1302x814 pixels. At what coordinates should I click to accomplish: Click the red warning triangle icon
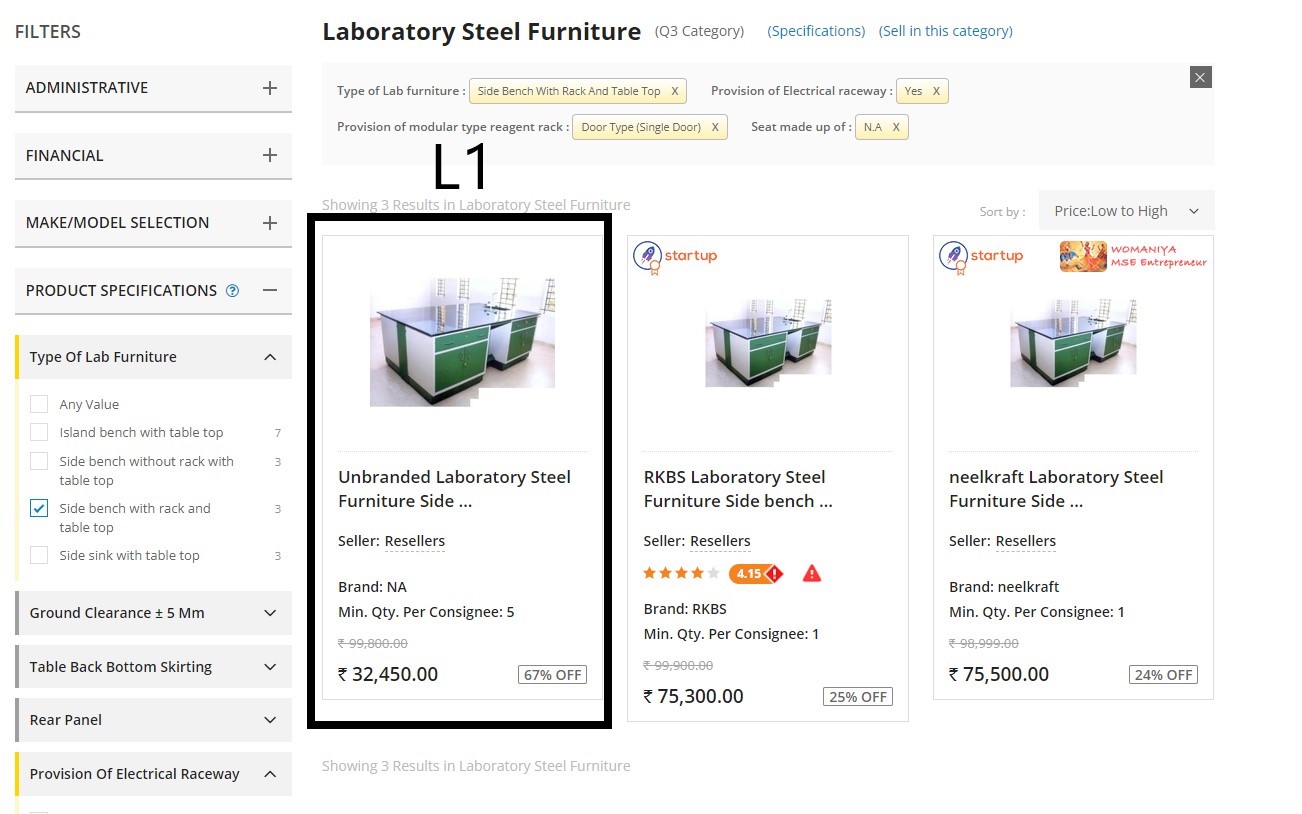tap(812, 573)
